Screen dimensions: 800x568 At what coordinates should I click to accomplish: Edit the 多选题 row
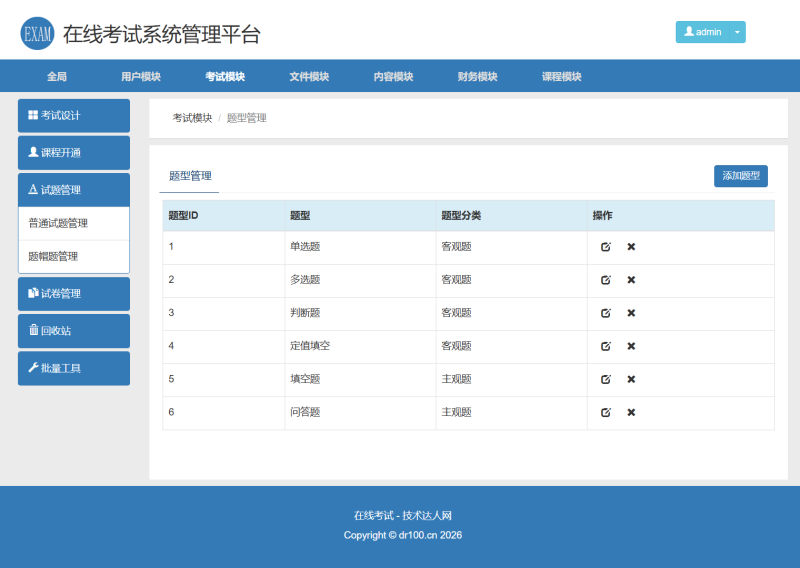606,280
